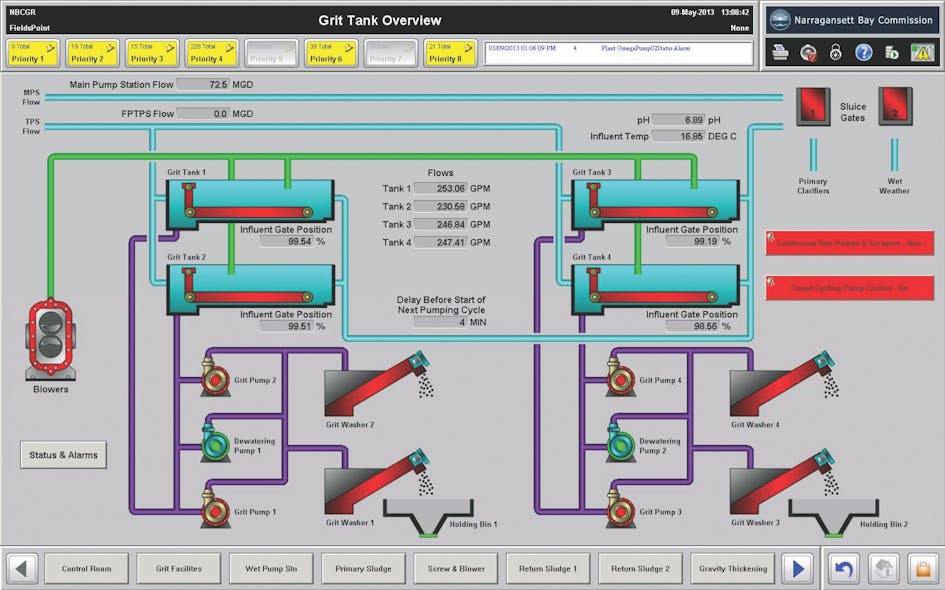This screenshot has height=590, width=945.
Task: Click the reports icon next to help
Action: click(x=890, y=52)
